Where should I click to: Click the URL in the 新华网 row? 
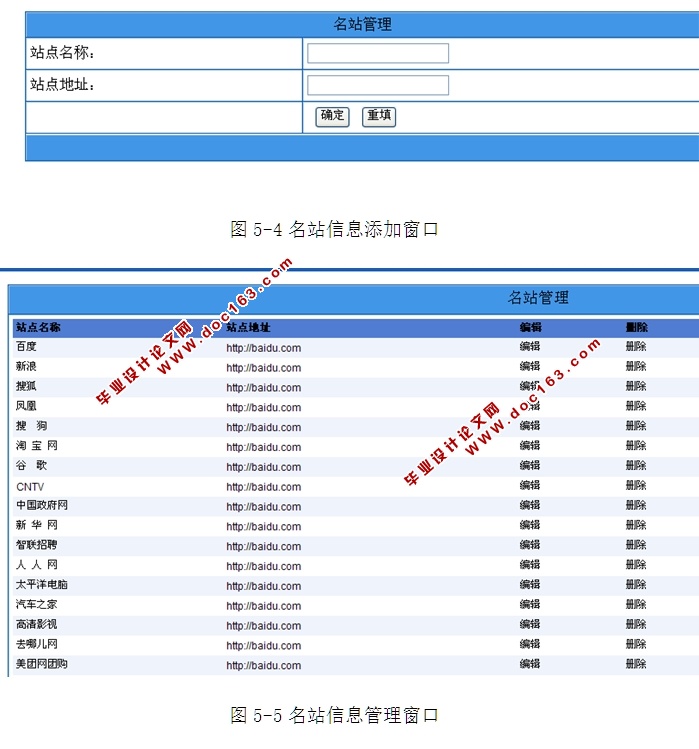(x=264, y=527)
